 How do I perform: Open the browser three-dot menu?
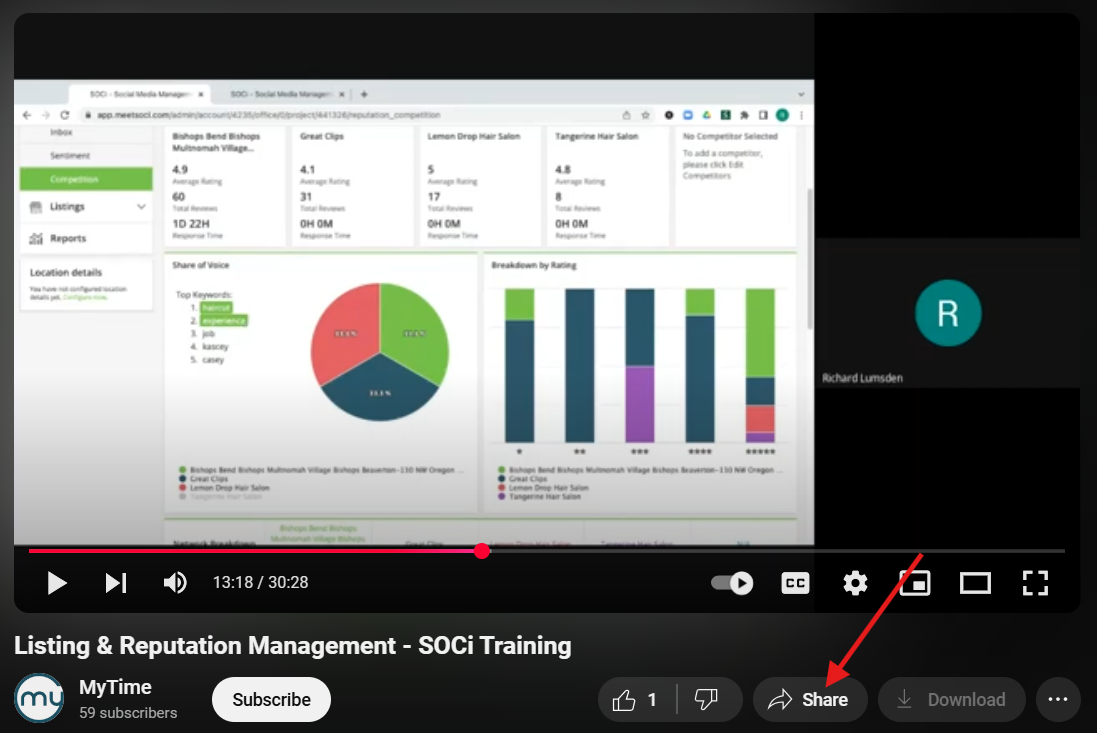click(x=802, y=115)
